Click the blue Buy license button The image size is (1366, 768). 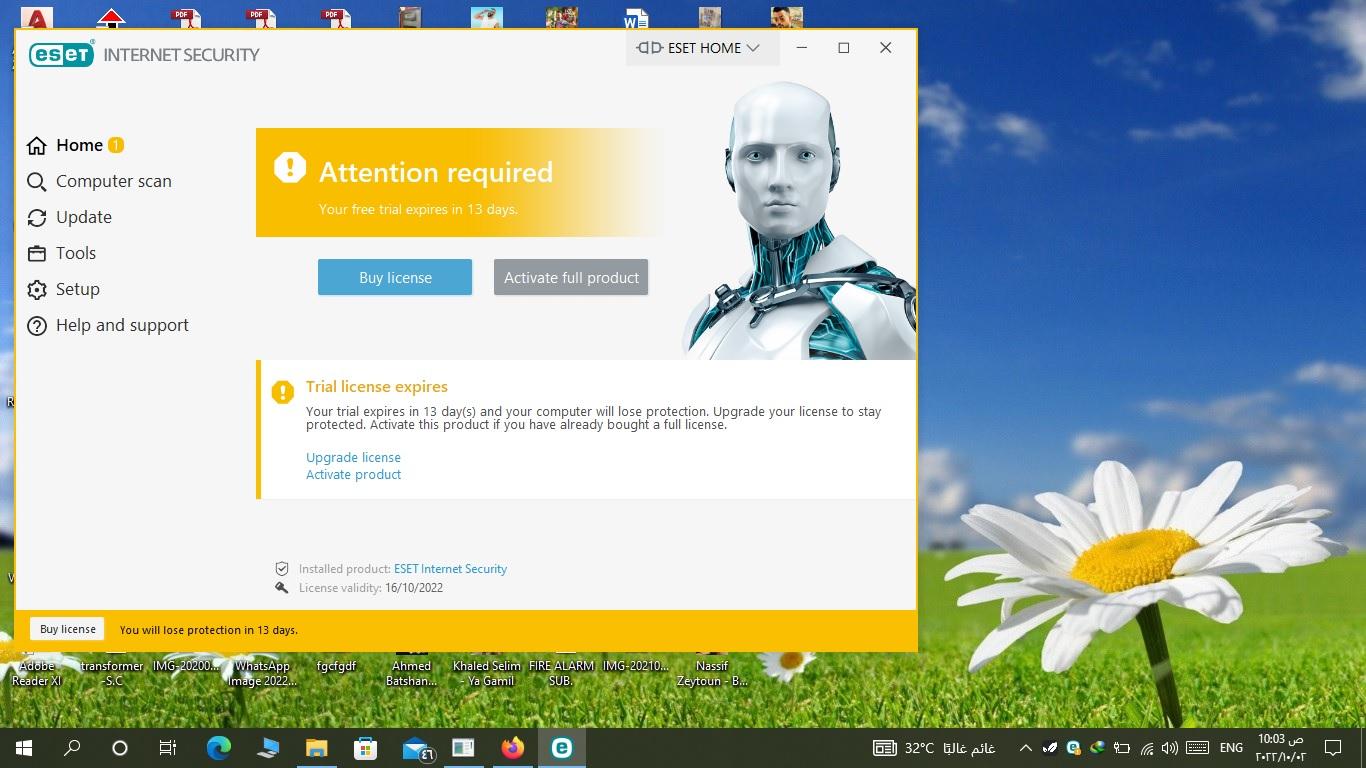tap(395, 278)
